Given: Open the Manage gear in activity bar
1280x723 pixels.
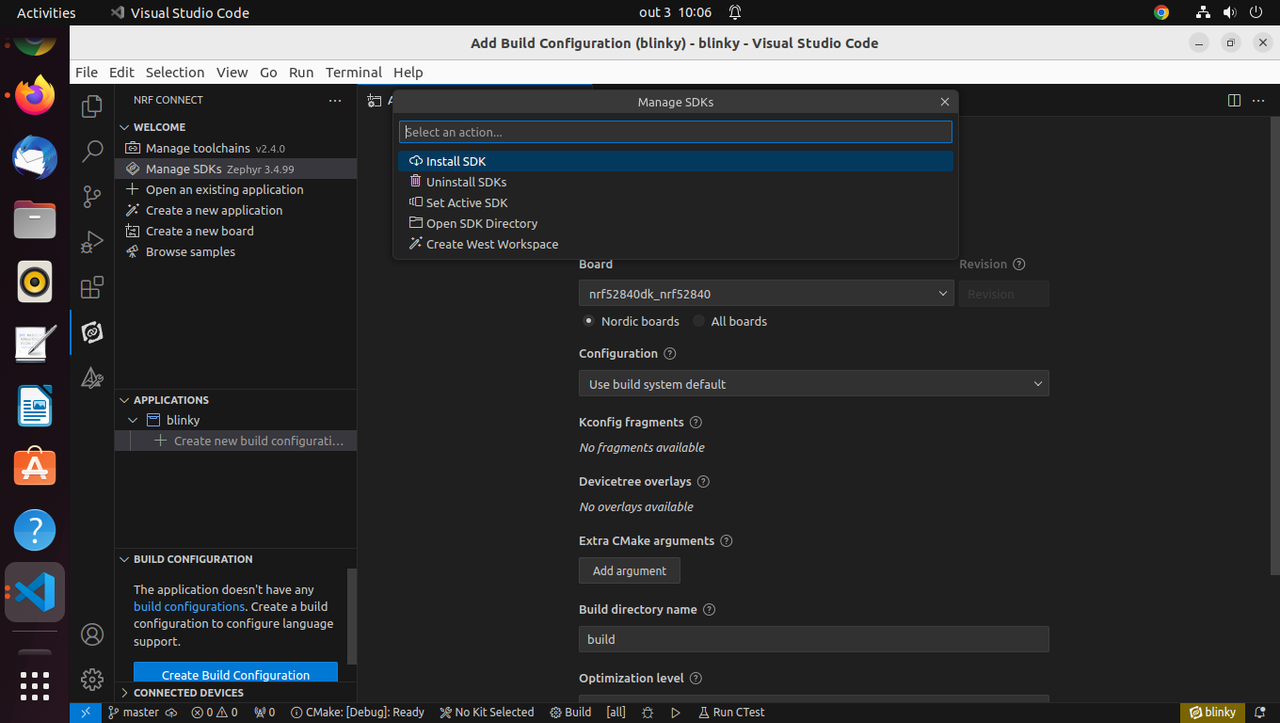Looking at the screenshot, I should (x=92, y=679).
